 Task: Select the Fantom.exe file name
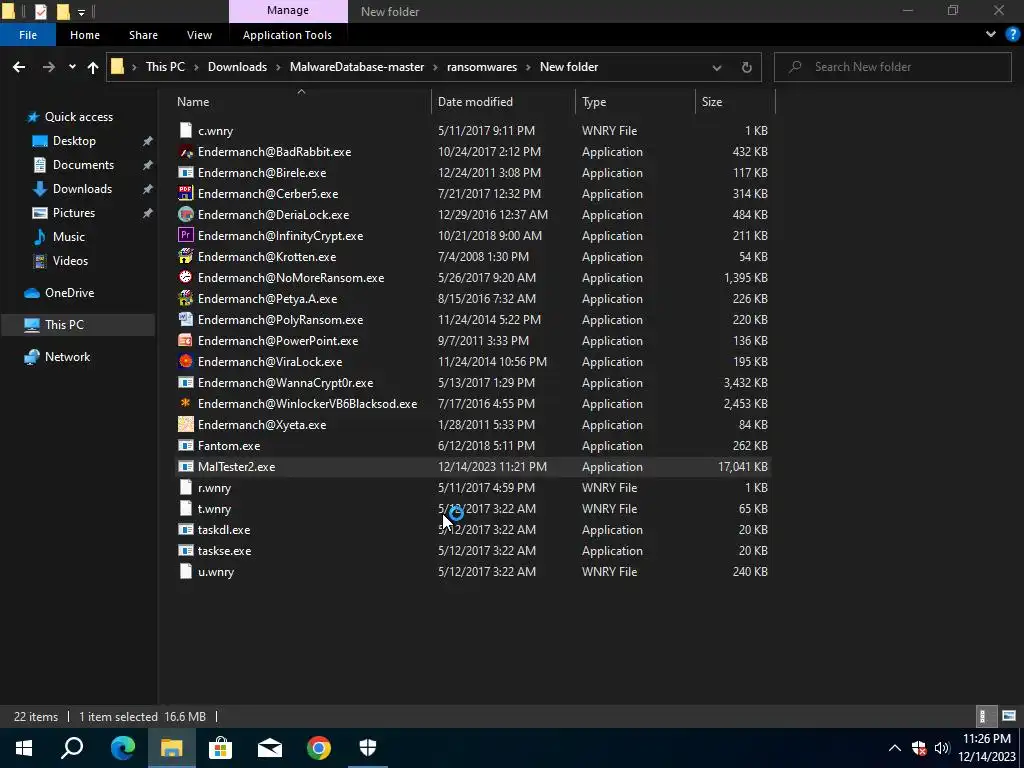click(x=229, y=445)
